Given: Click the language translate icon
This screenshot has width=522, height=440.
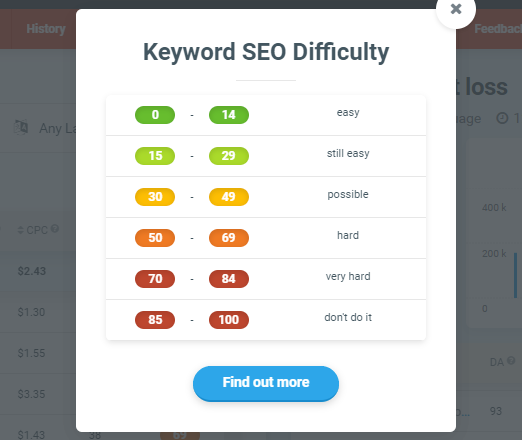Looking at the screenshot, I should (x=21, y=128).
